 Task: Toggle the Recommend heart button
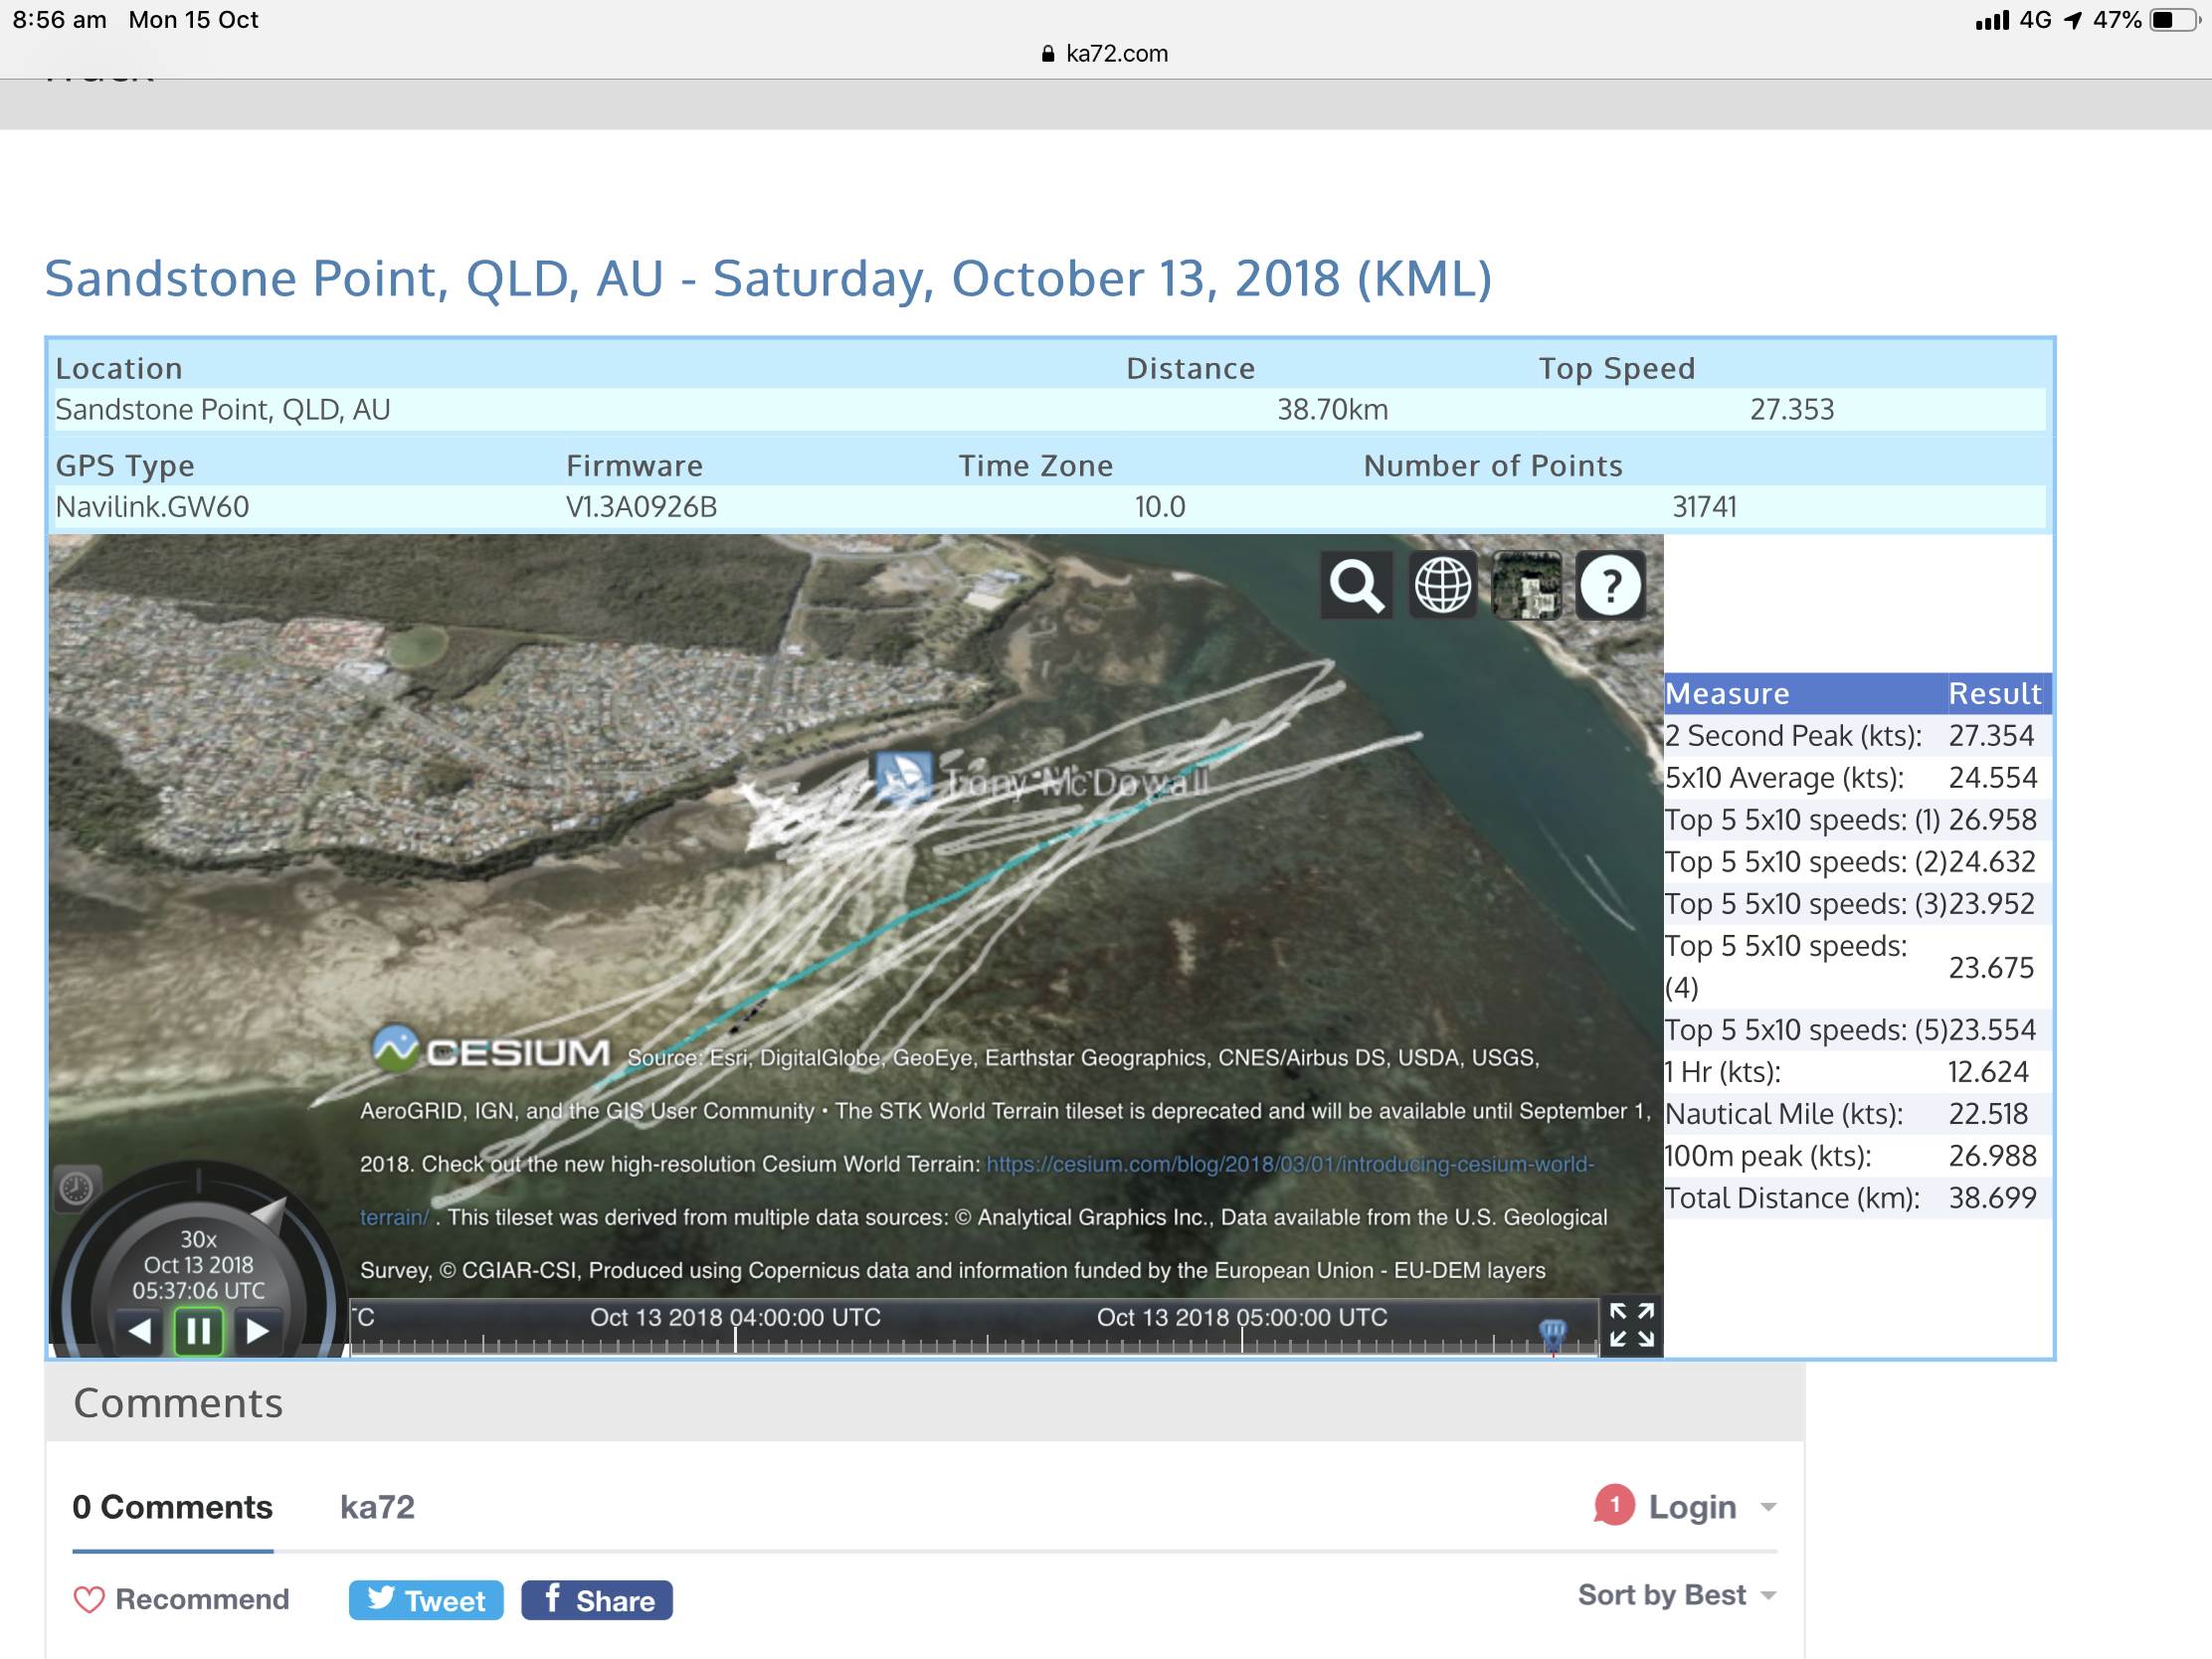coord(181,1599)
